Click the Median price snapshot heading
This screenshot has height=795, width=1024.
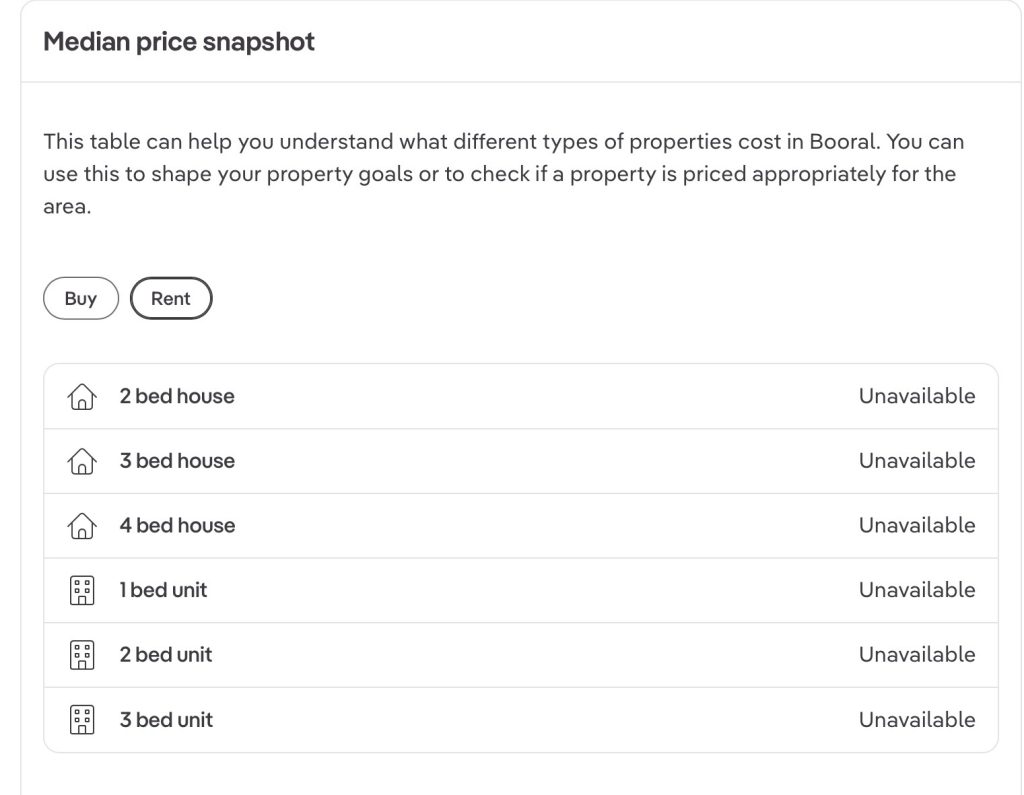pyautogui.click(x=179, y=42)
